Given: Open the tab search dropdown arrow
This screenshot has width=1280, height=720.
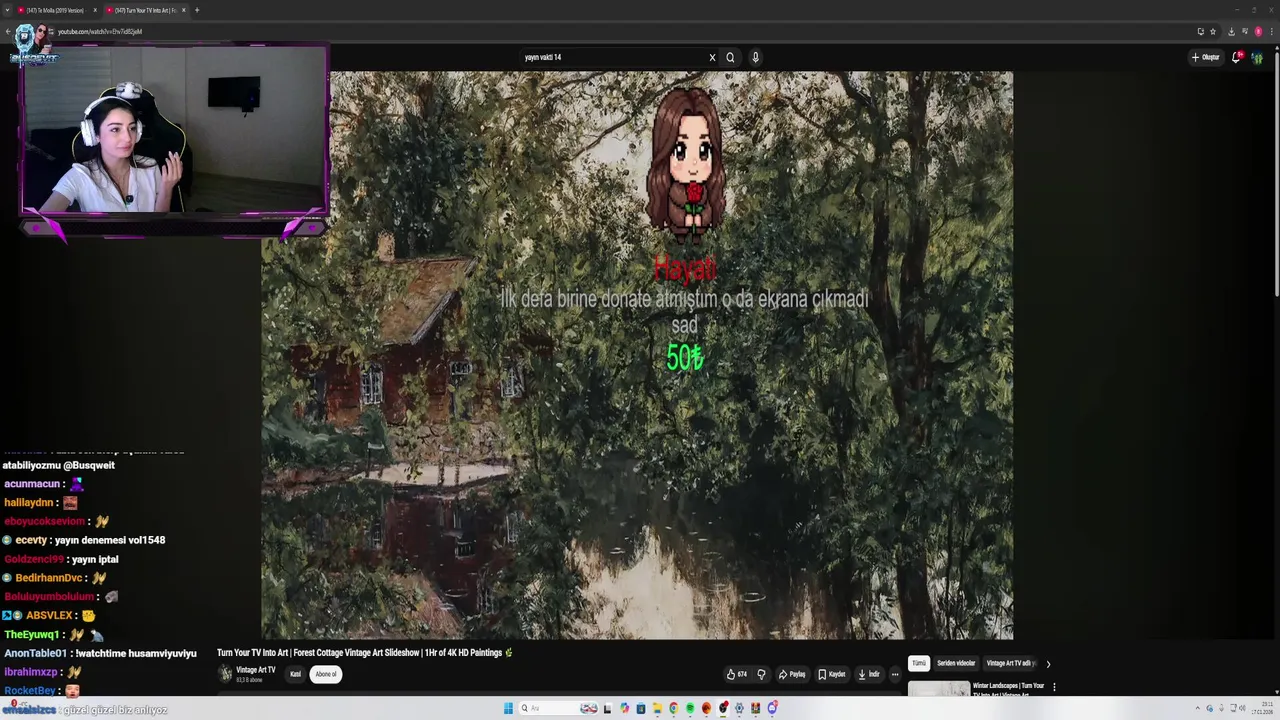Looking at the screenshot, I should click(x=7, y=10).
